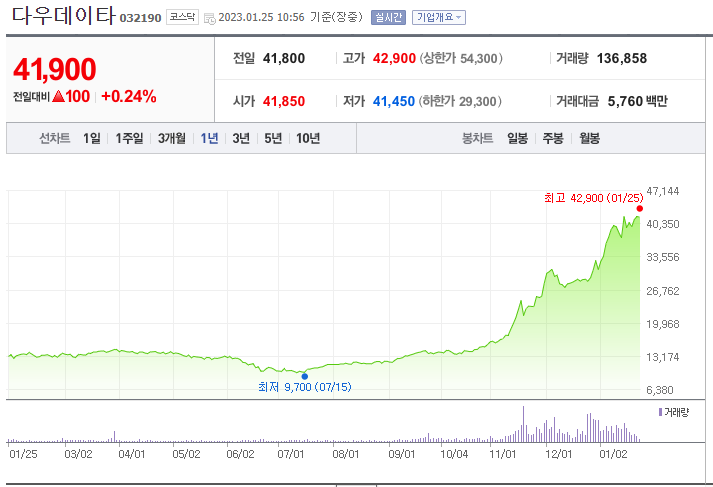Click the red up-triangle change icon
The image size is (713, 487).
[58, 96]
